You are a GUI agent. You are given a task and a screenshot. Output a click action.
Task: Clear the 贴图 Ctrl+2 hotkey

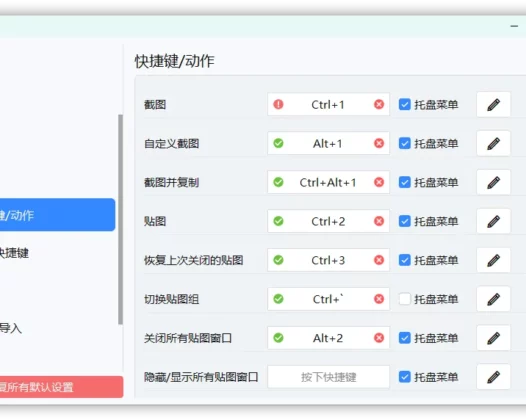379,221
